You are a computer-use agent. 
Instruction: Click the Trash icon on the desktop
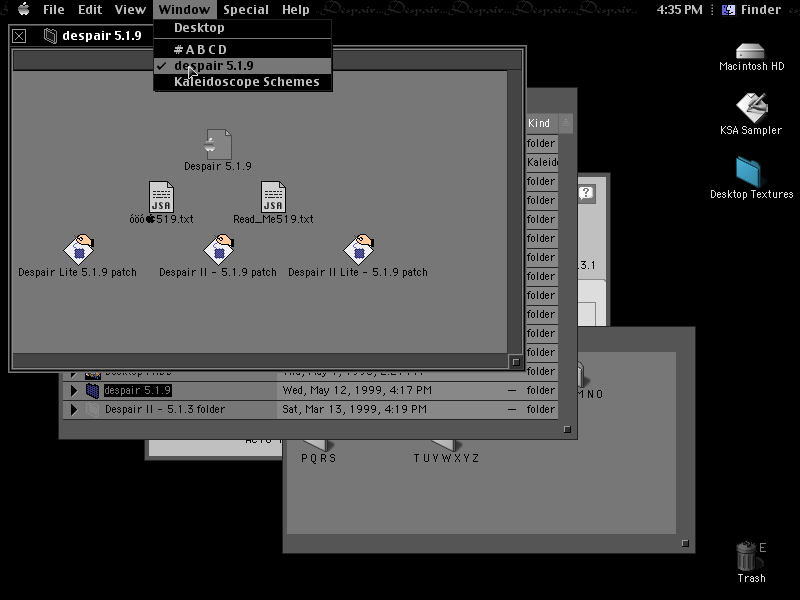click(x=747, y=556)
